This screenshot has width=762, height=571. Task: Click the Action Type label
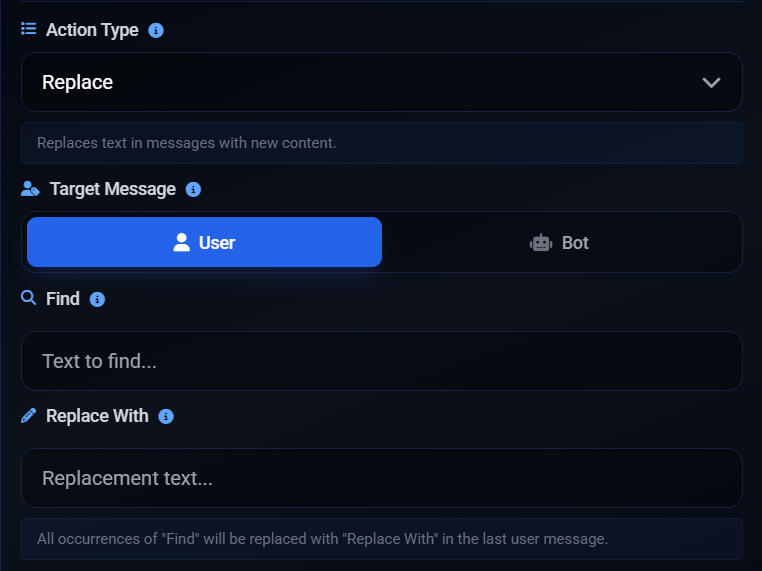[x=92, y=30]
